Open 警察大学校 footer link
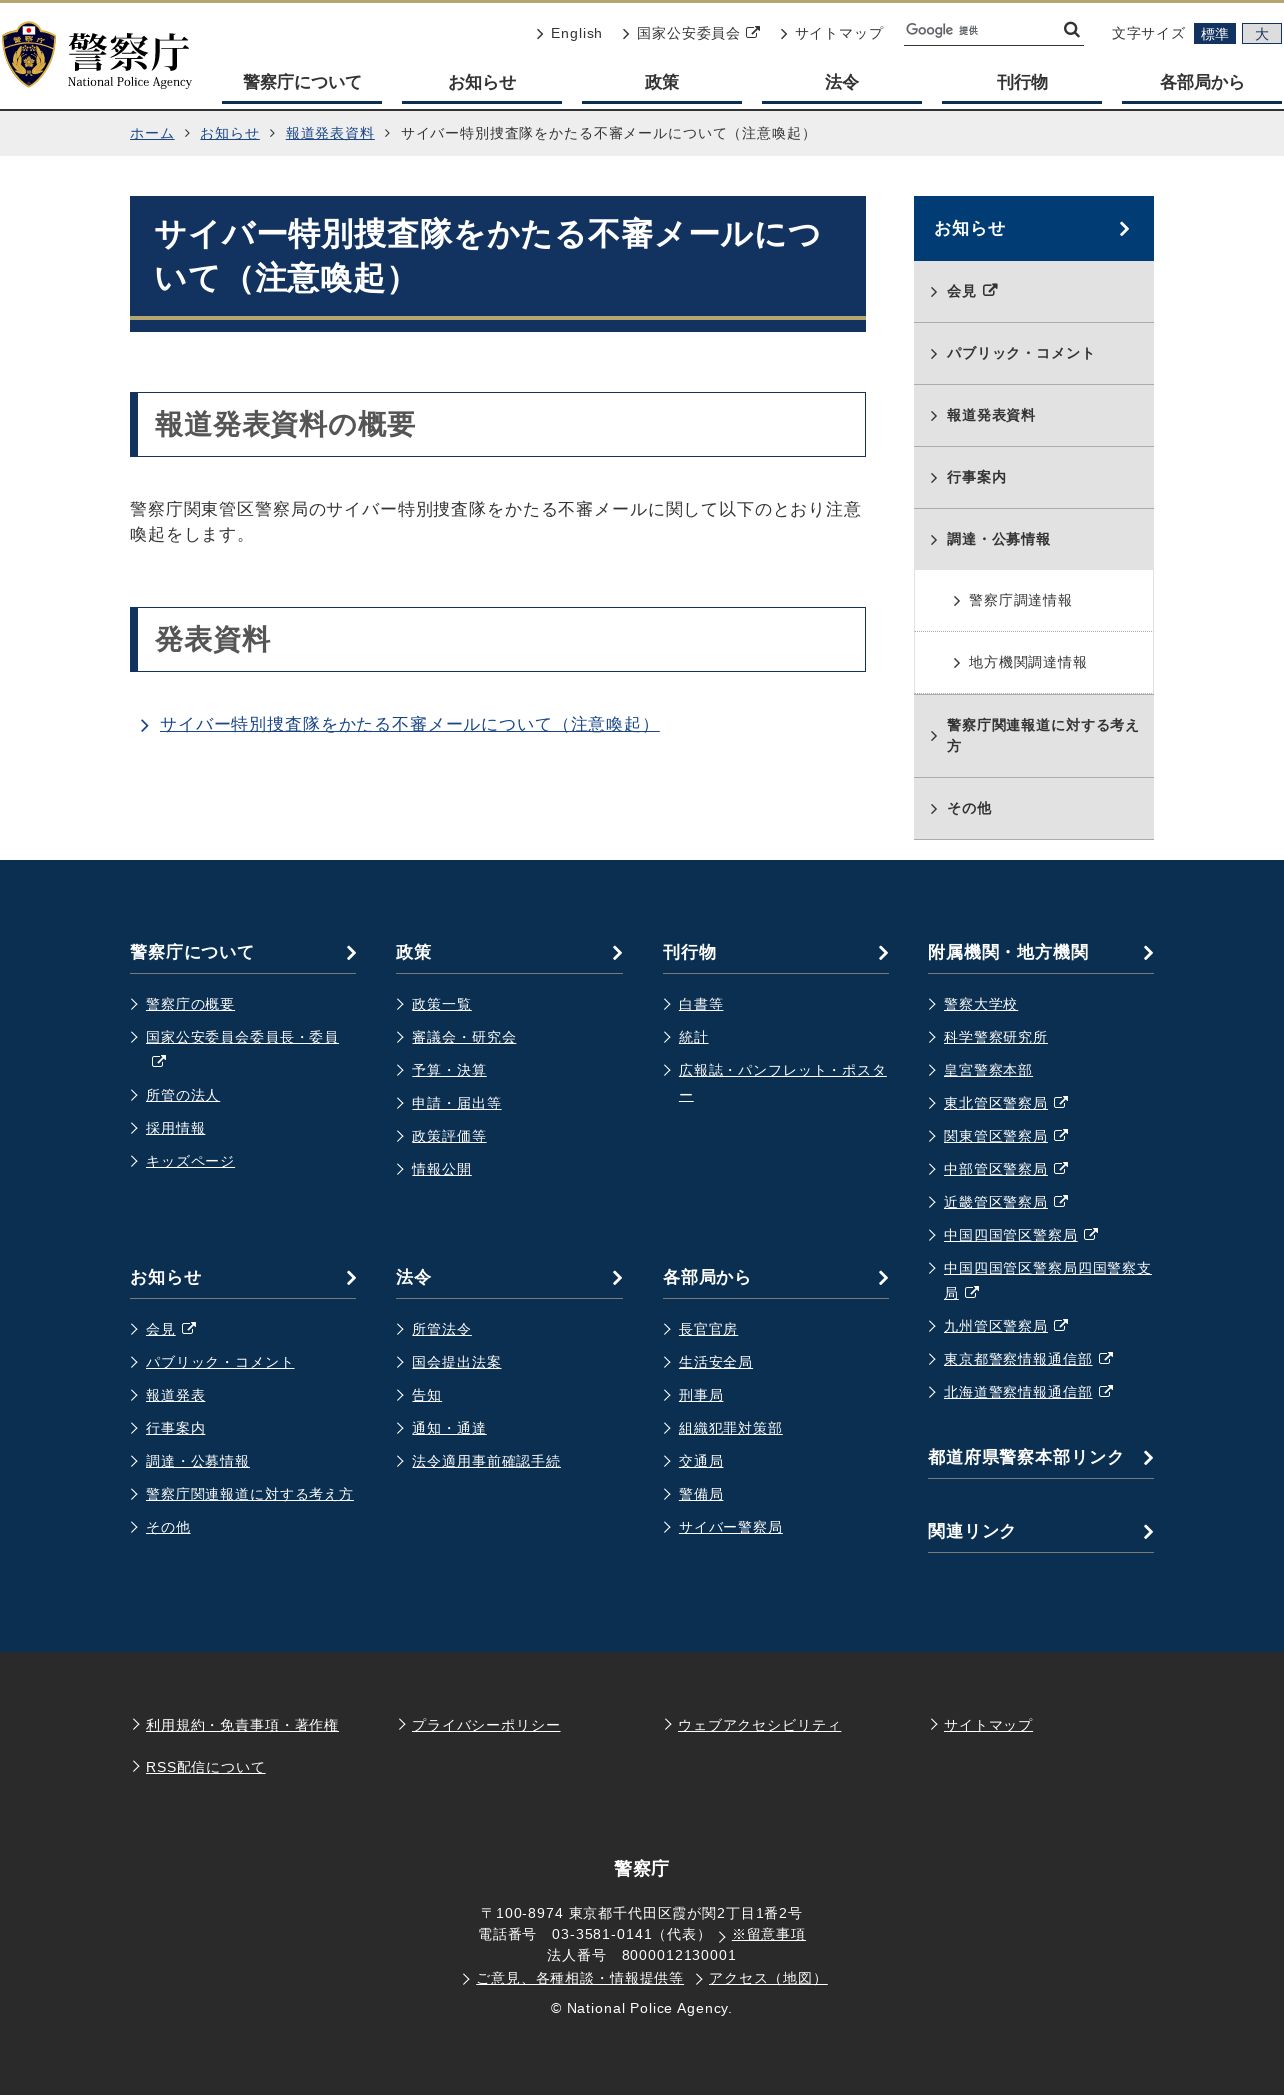Image resolution: width=1284 pixels, height=2095 pixels. (x=980, y=1005)
